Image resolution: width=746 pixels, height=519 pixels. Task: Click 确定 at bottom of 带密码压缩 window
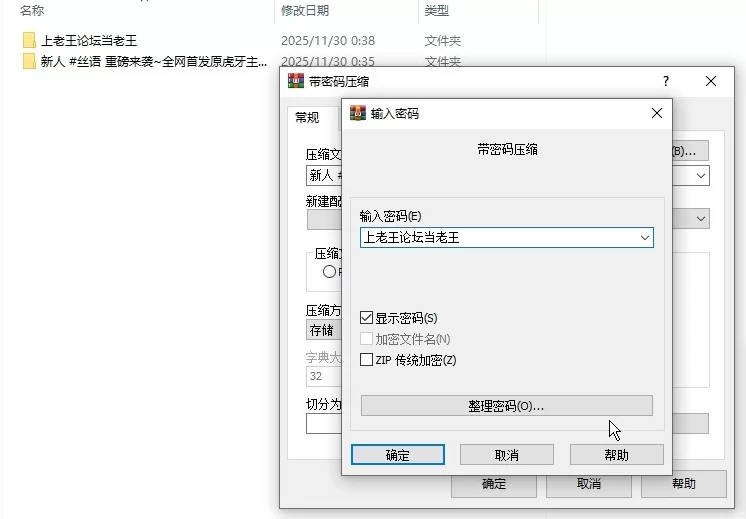494,484
